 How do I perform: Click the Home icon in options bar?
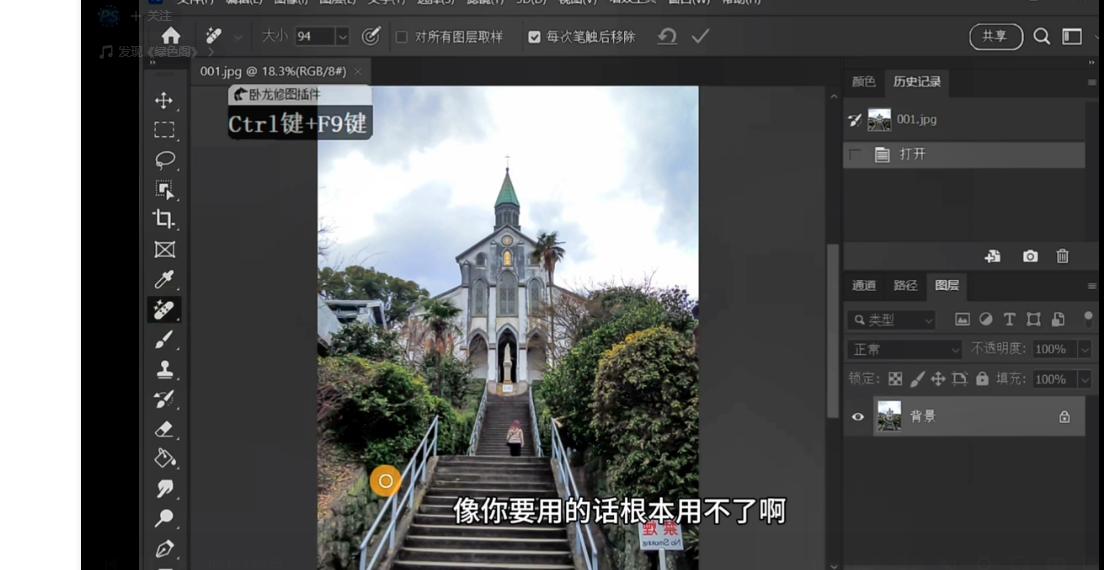click(170, 36)
